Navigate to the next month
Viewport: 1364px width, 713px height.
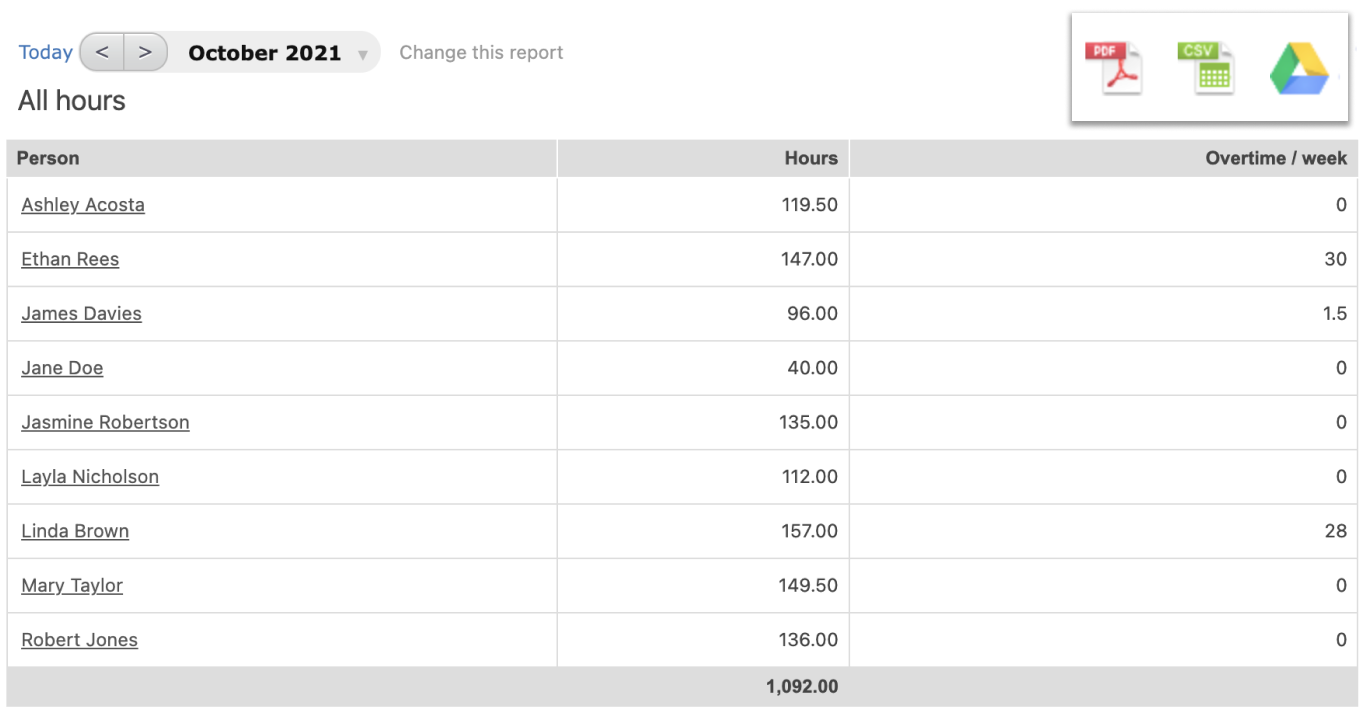143,51
